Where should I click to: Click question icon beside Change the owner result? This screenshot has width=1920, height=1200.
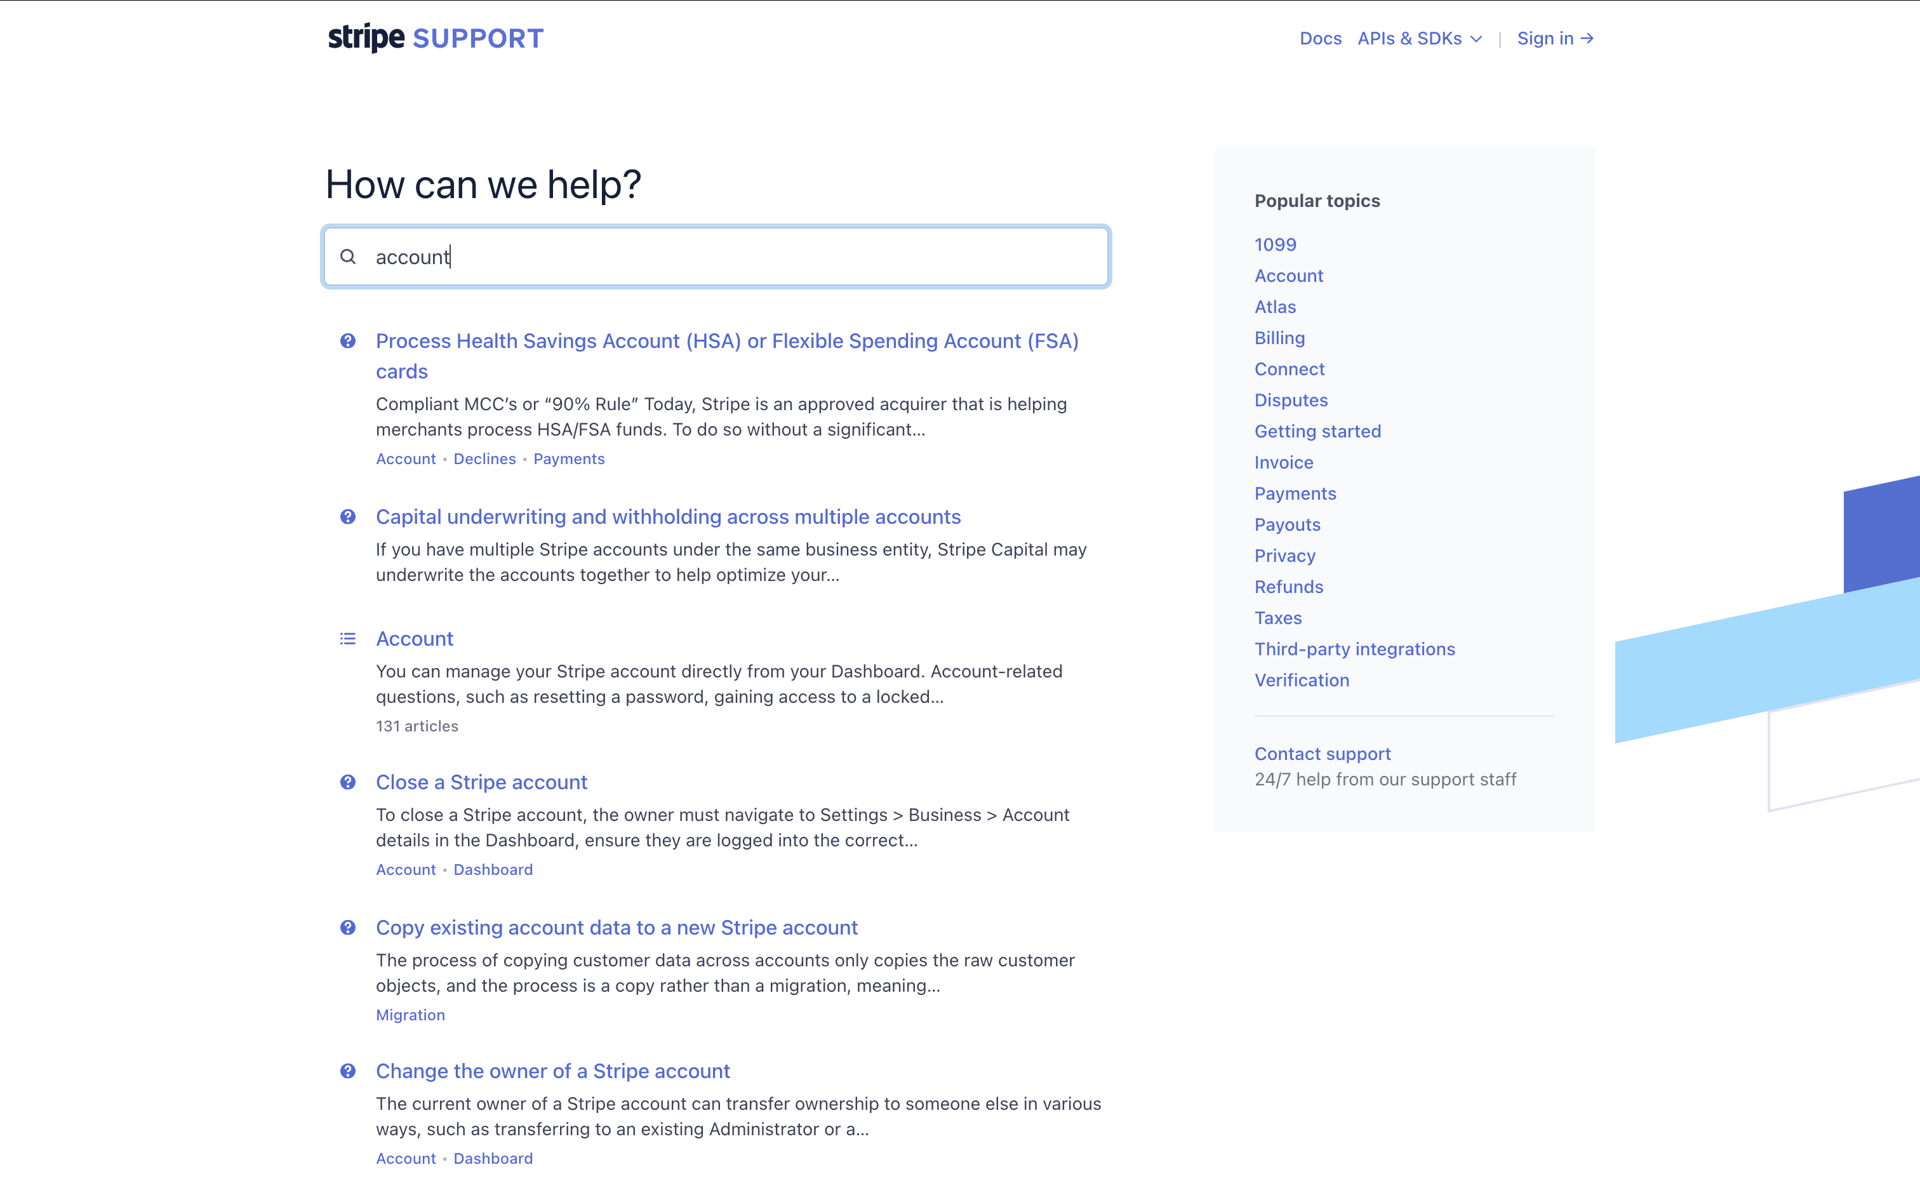348,1071
